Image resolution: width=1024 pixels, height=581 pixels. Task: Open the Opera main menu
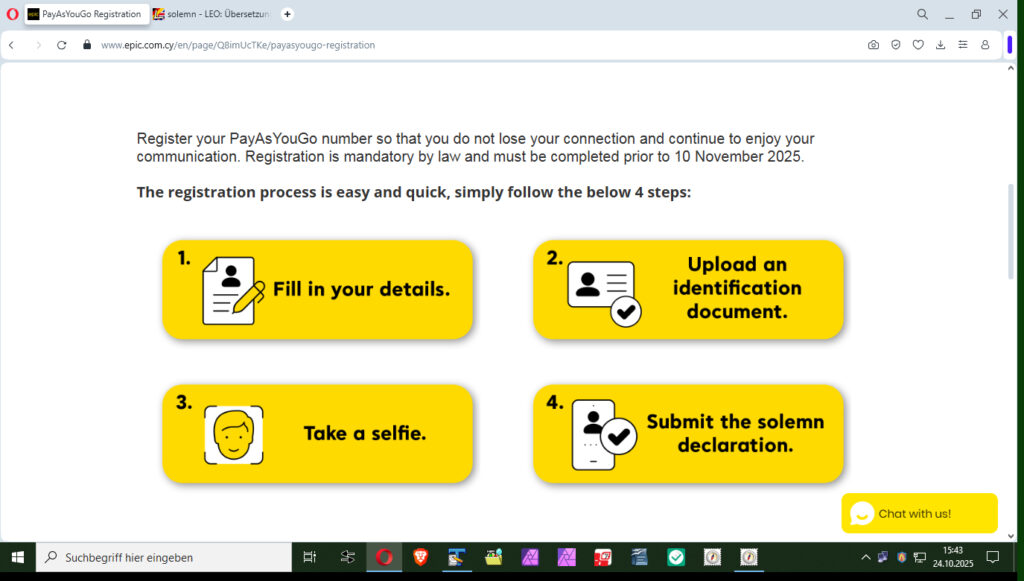click(x=12, y=14)
